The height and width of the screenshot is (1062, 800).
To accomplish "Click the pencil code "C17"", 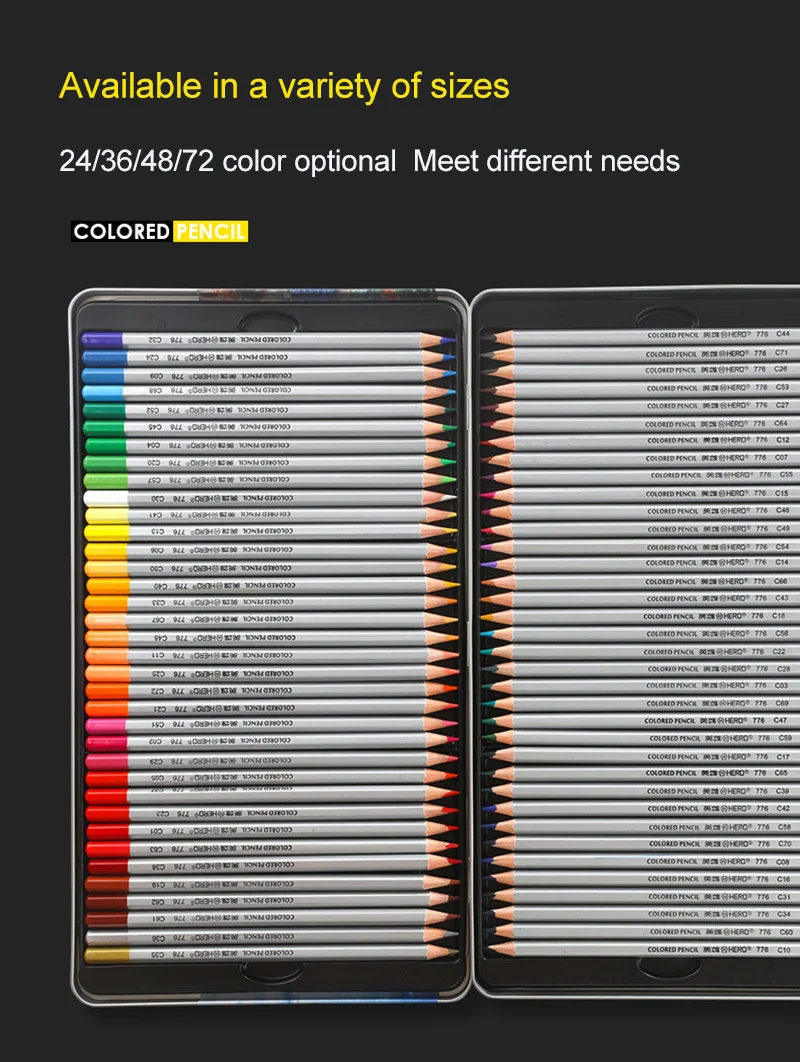I will (783, 757).
